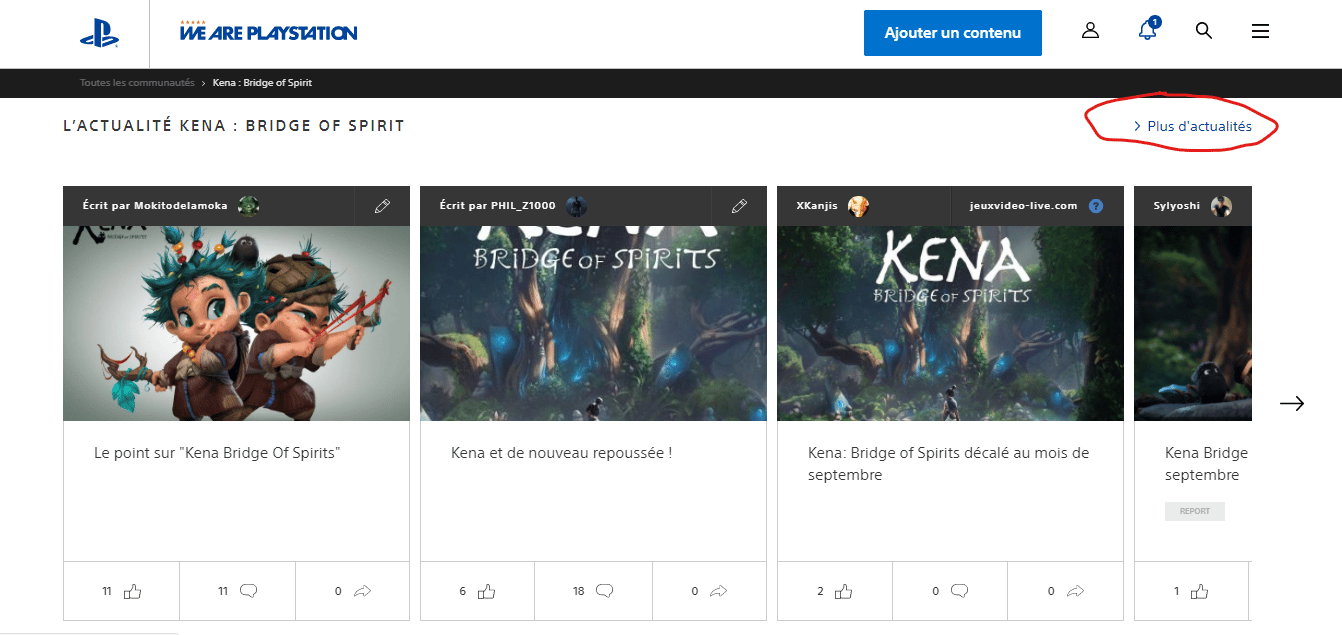Go to Toutes les communautés breadcrumb

(137, 83)
